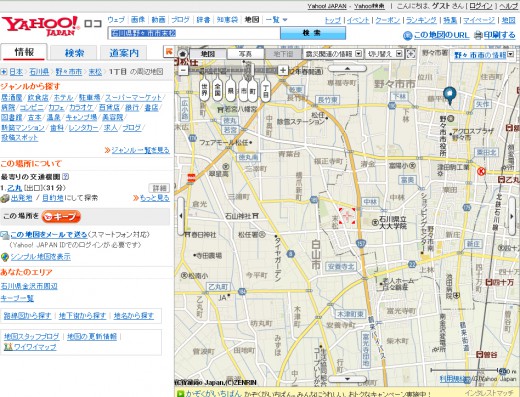Click the Yahoo! JAPAN logo
Screen dimensions: 520x397
(x=41, y=26)
